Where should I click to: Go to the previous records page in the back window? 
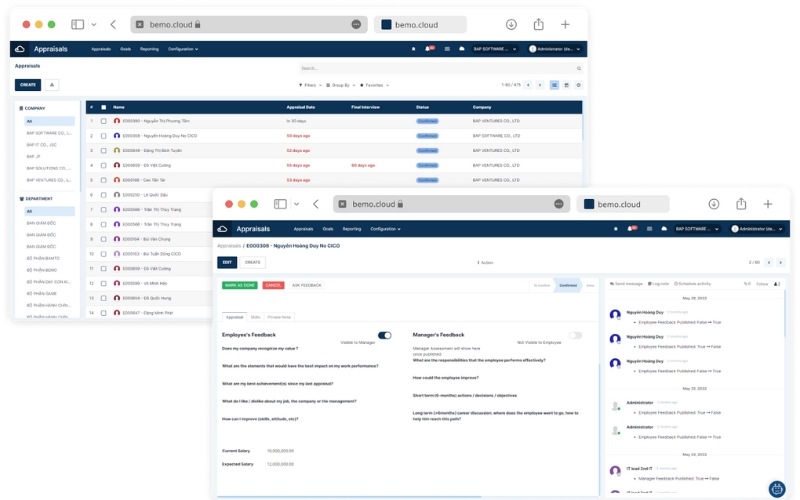(x=528, y=85)
